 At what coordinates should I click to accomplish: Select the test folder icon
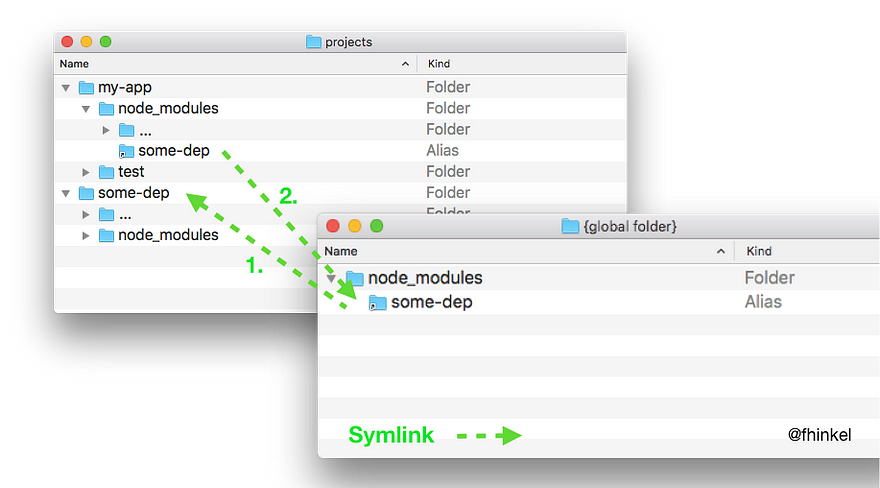106,172
